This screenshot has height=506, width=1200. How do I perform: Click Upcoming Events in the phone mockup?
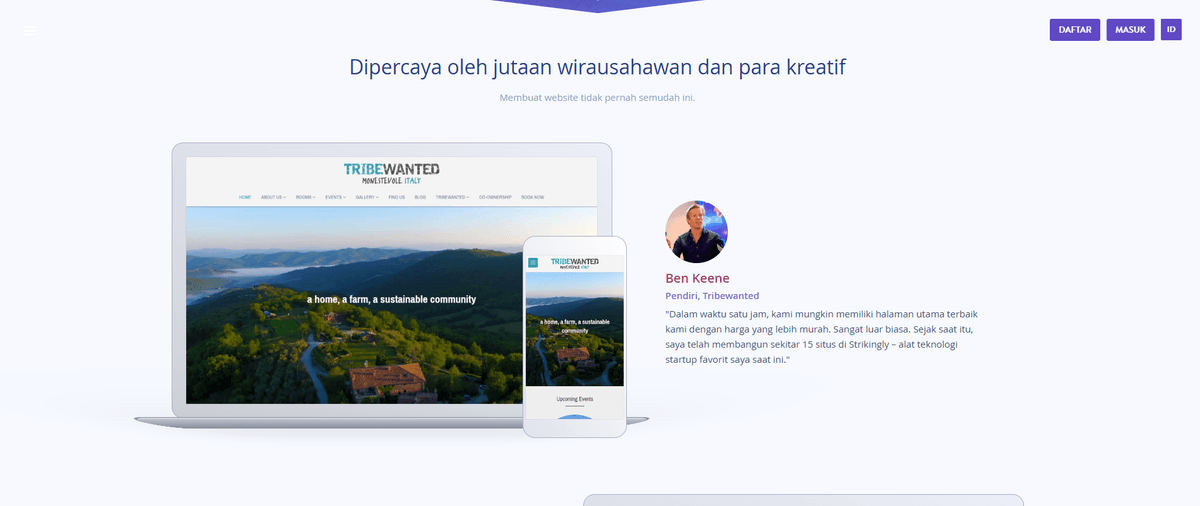(575, 399)
